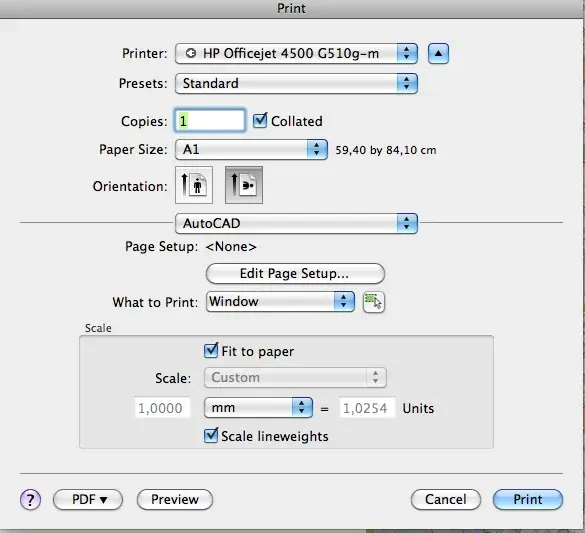The height and width of the screenshot is (533, 585).
Task: Open the mm units dropdown
Action: coord(258,407)
